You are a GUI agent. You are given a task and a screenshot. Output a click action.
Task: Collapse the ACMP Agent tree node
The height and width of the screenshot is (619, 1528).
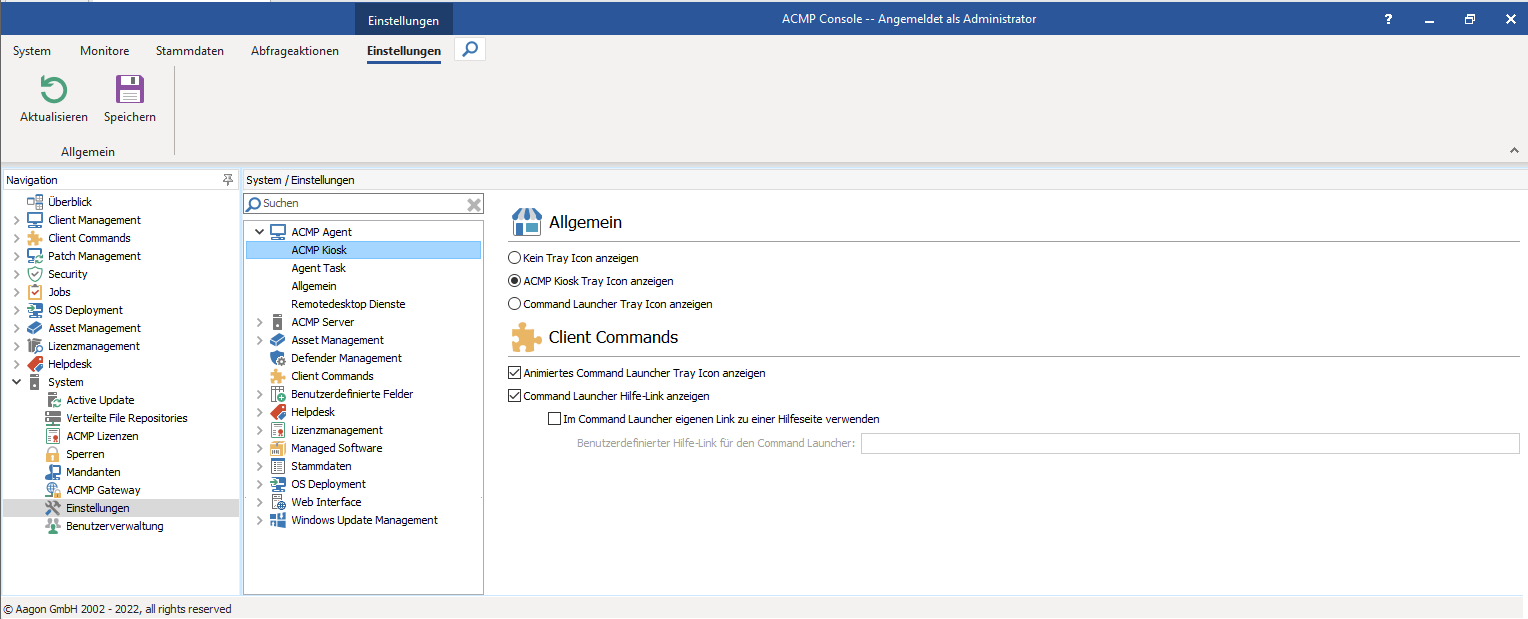click(x=260, y=232)
